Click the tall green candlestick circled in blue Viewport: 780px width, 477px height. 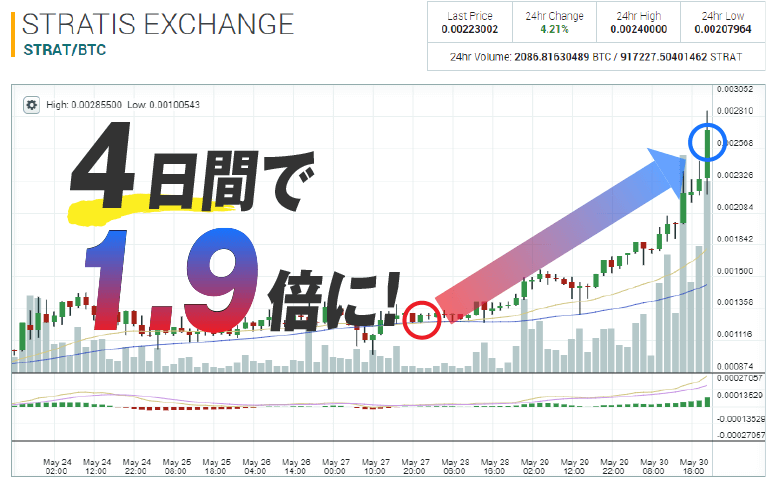707,154
